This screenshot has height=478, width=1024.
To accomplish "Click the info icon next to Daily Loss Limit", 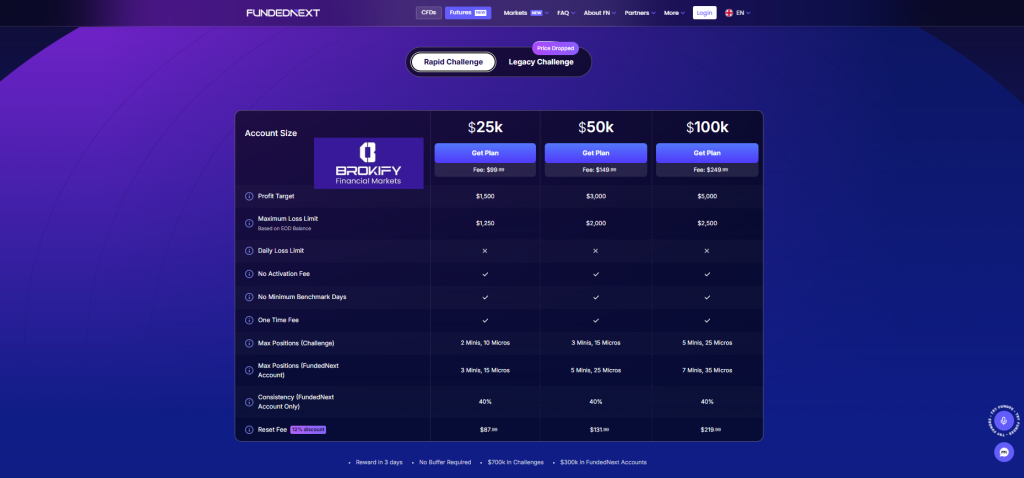I will pos(250,250).
